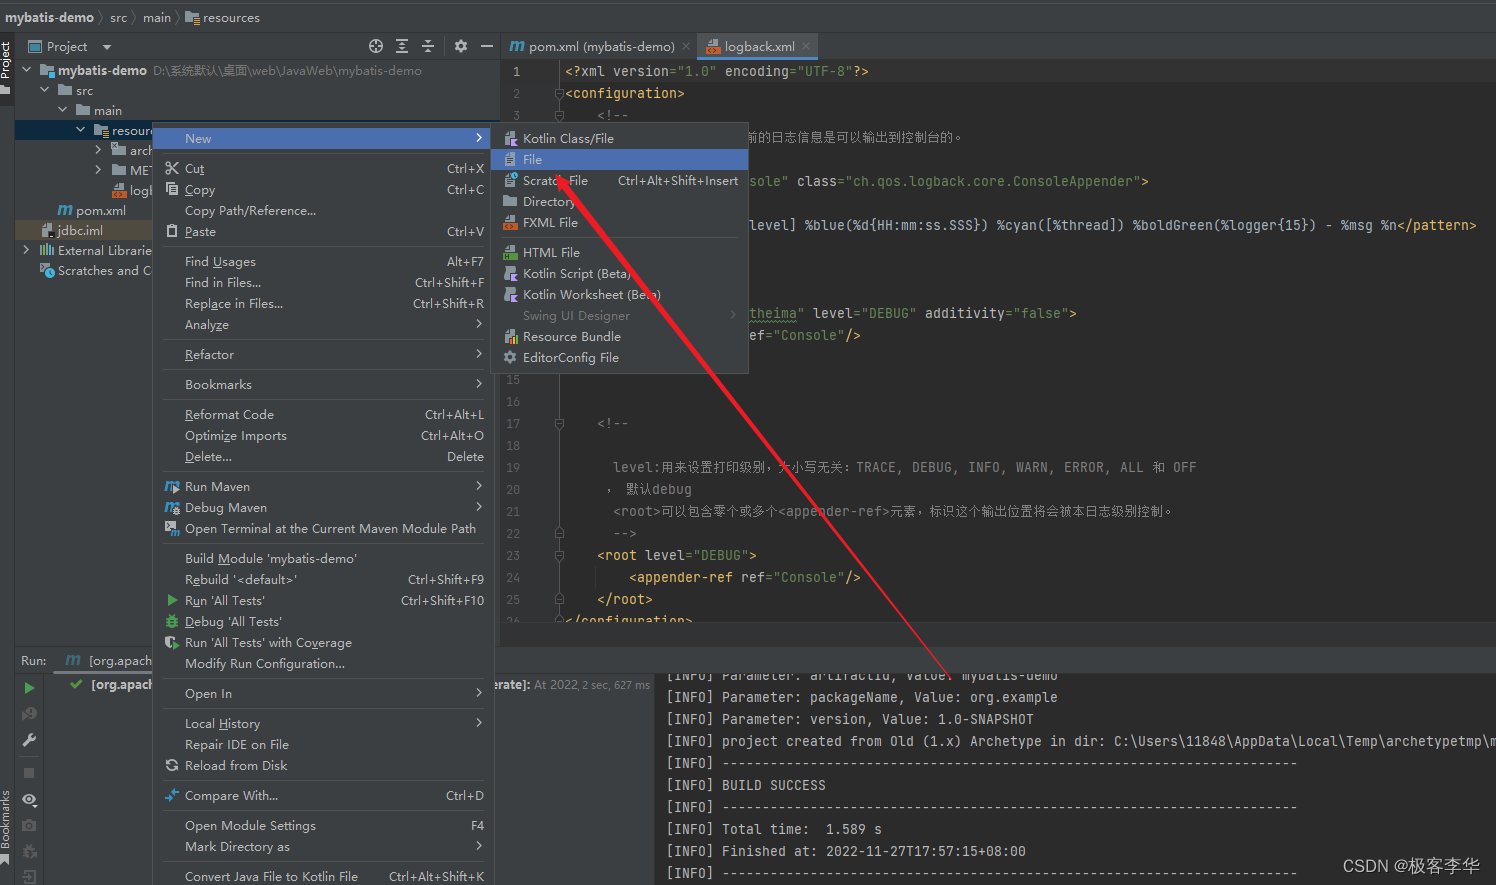The width and height of the screenshot is (1496, 885).
Task: Click the Select Opened File locate icon
Action: click(x=376, y=46)
